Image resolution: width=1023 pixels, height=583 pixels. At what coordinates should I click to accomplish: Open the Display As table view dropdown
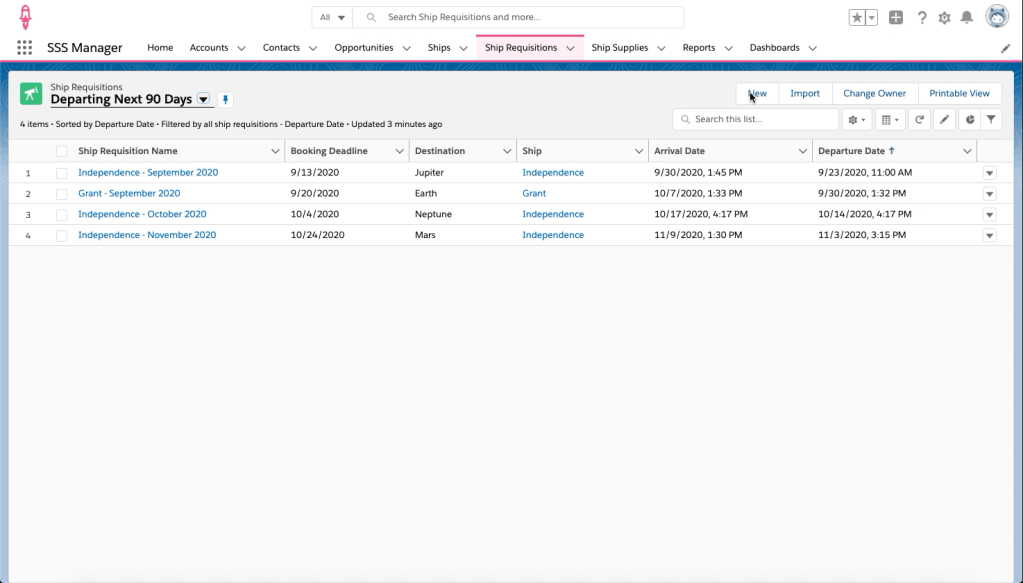click(889, 119)
